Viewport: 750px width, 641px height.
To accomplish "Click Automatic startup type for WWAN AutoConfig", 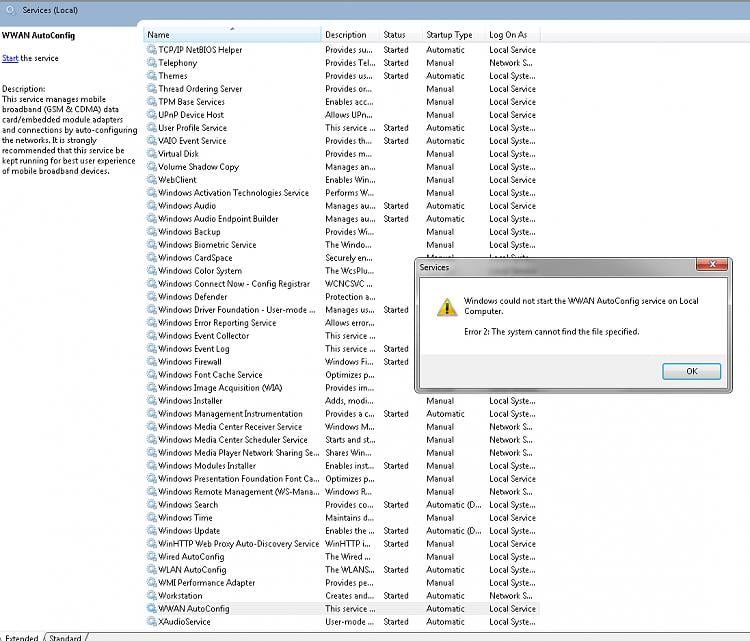I will (x=445, y=608).
